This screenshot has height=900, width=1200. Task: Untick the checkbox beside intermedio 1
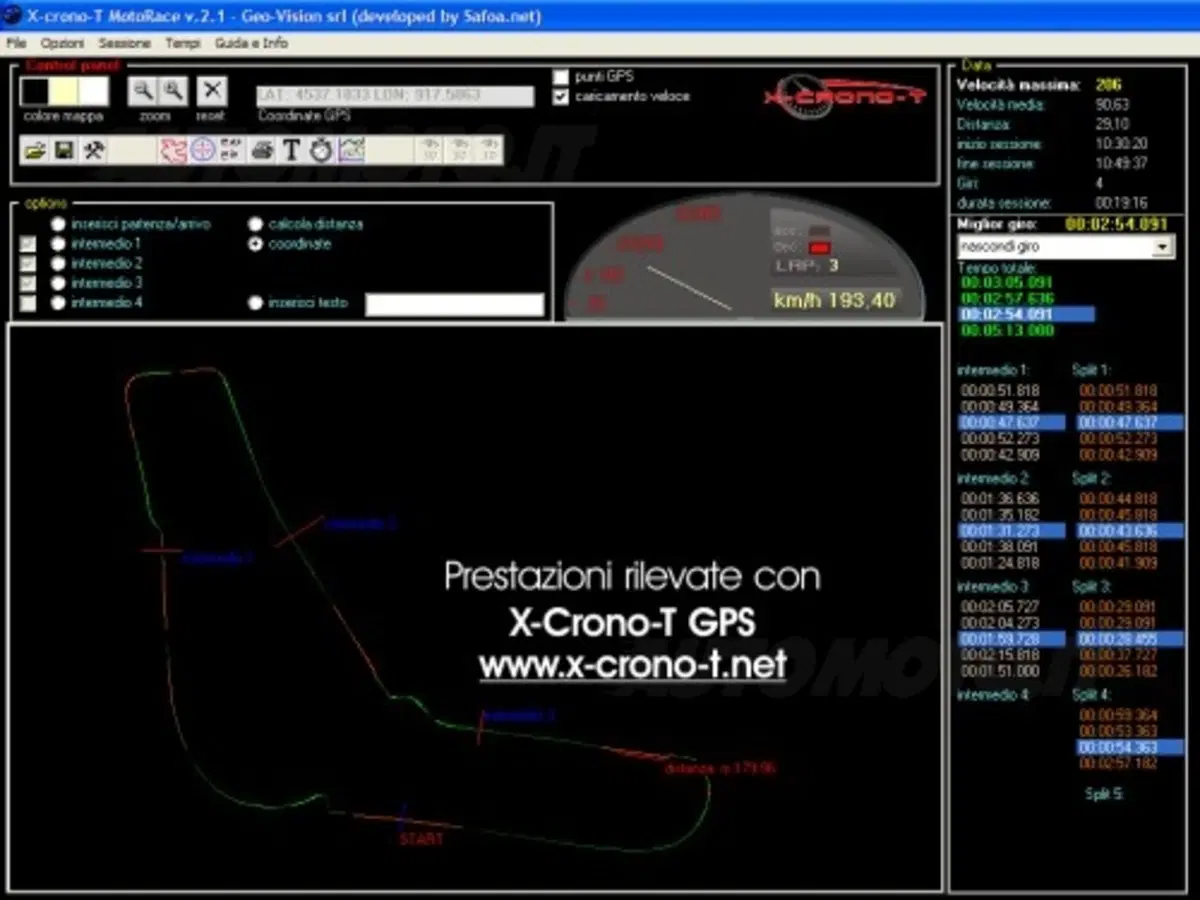tap(28, 244)
